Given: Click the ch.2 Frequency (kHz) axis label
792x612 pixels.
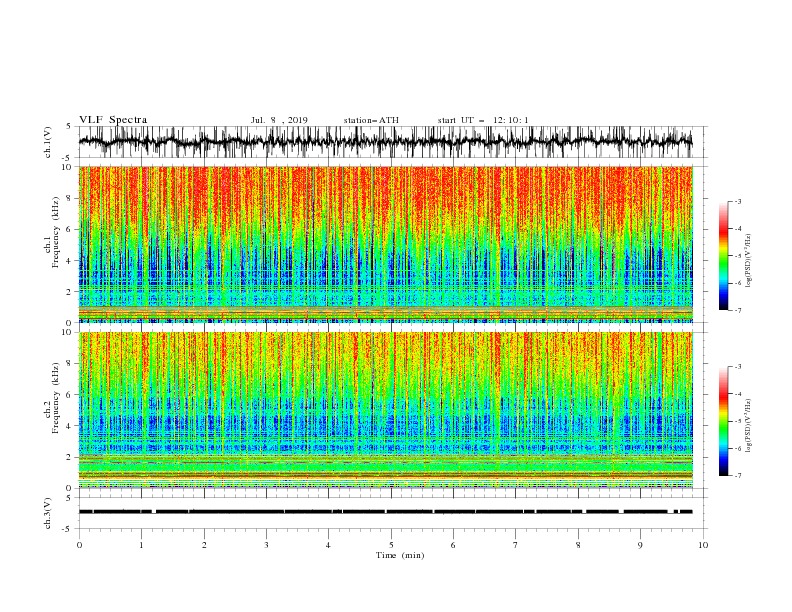Looking at the screenshot, I should (52, 398).
